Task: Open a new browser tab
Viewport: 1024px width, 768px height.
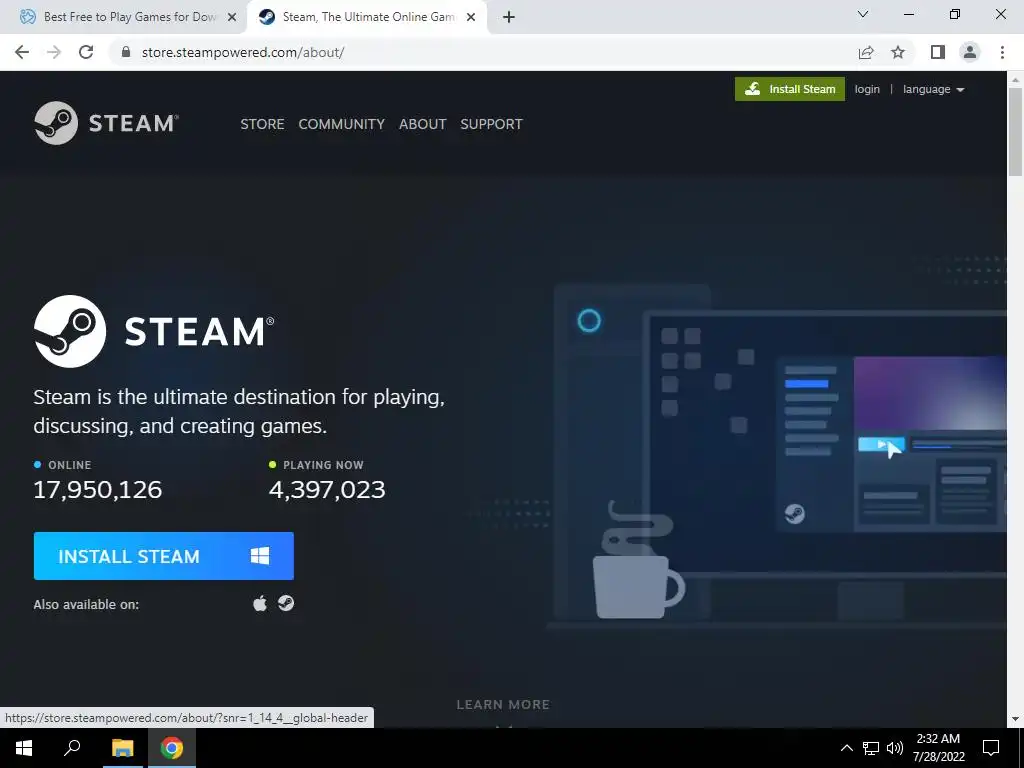Action: tap(509, 18)
